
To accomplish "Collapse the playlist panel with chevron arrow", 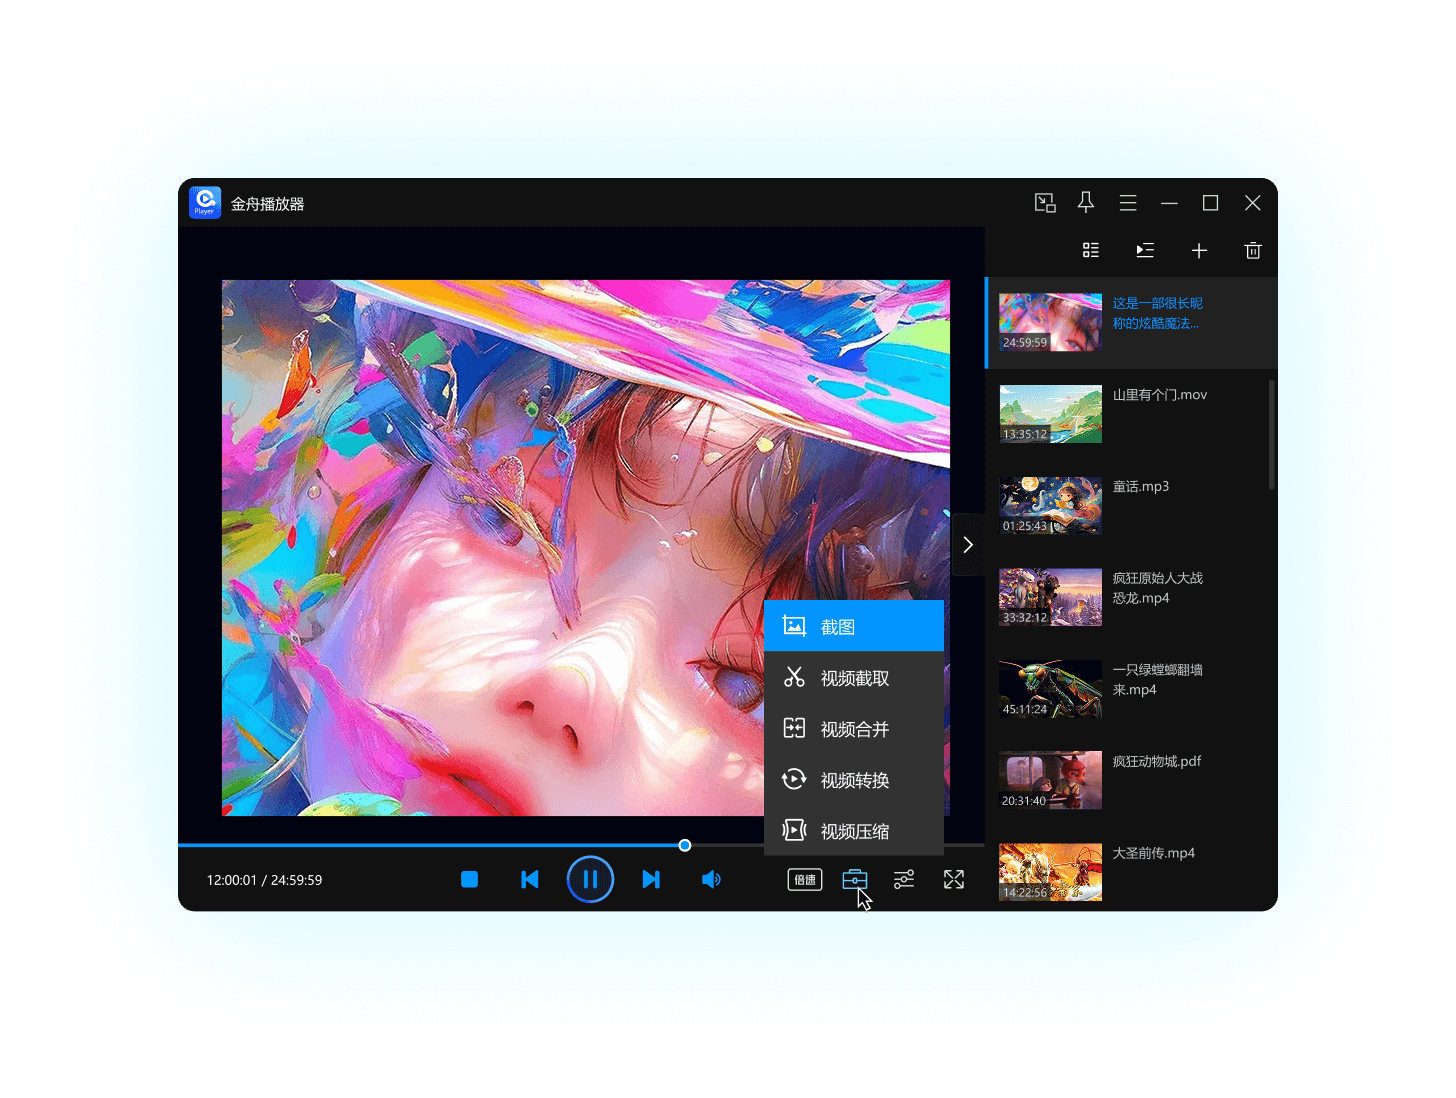I will click(968, 545).
